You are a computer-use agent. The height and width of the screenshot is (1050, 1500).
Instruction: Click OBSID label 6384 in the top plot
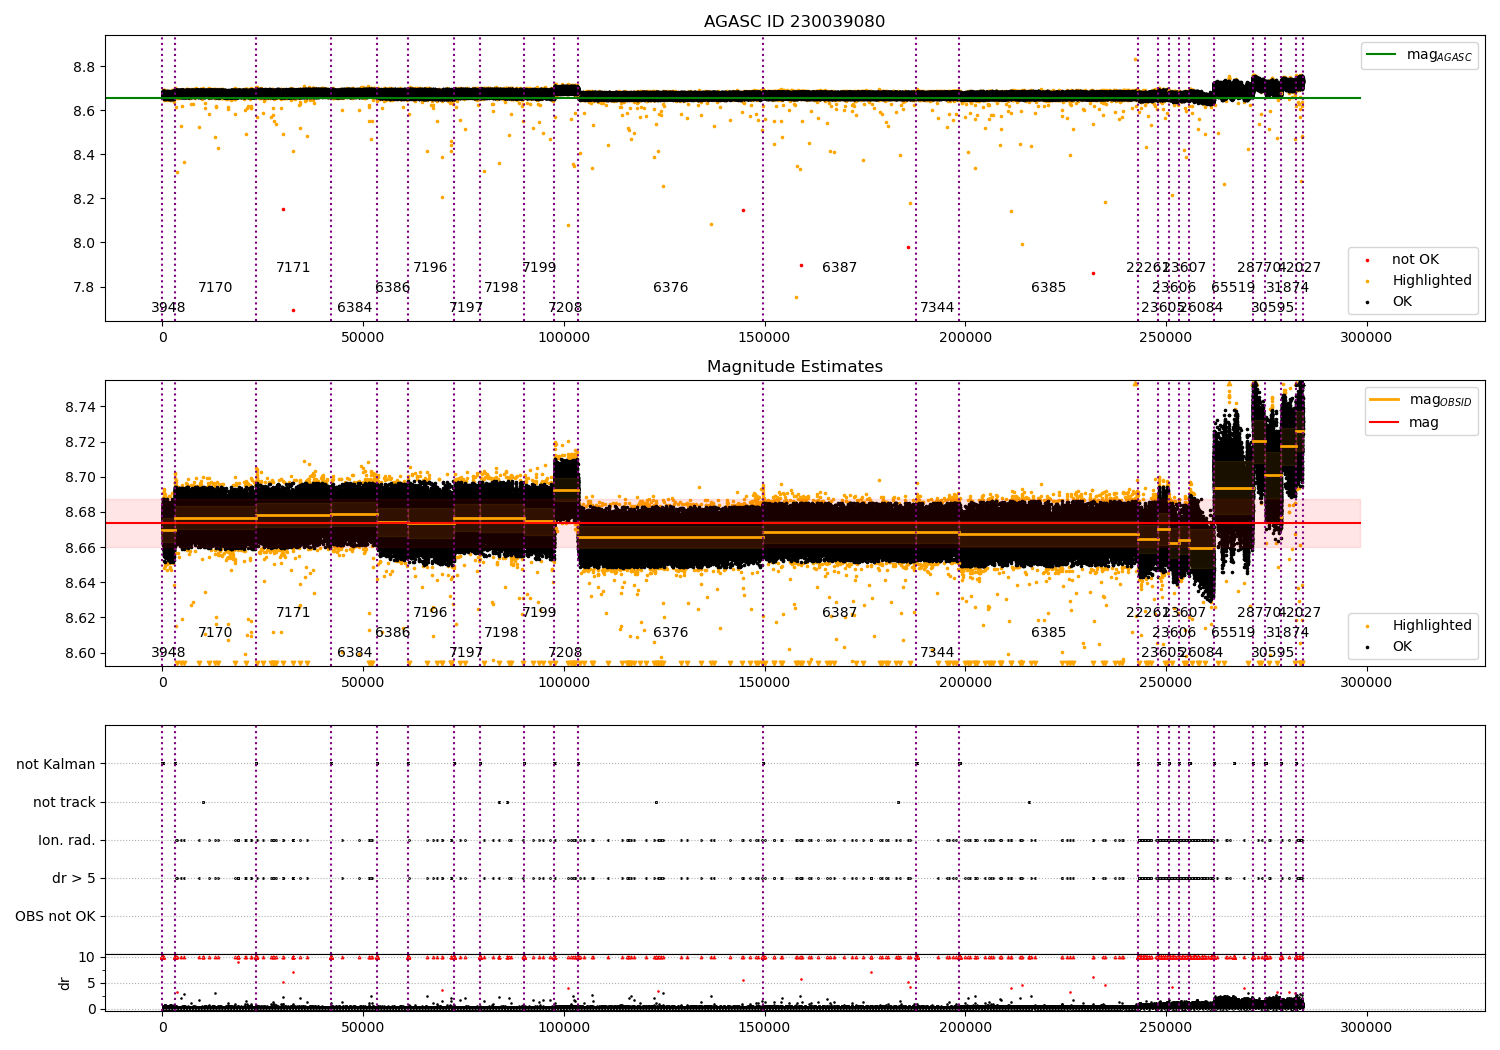[x=354, y=308]
